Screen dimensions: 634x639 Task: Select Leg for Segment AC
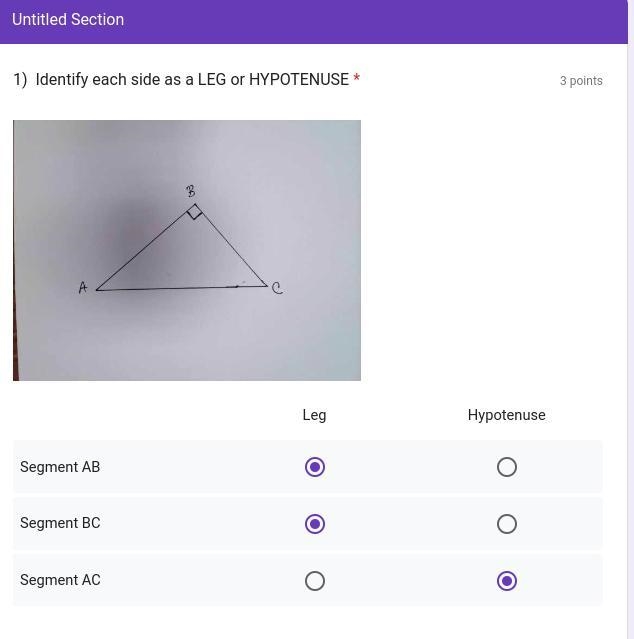click(315, 581)
